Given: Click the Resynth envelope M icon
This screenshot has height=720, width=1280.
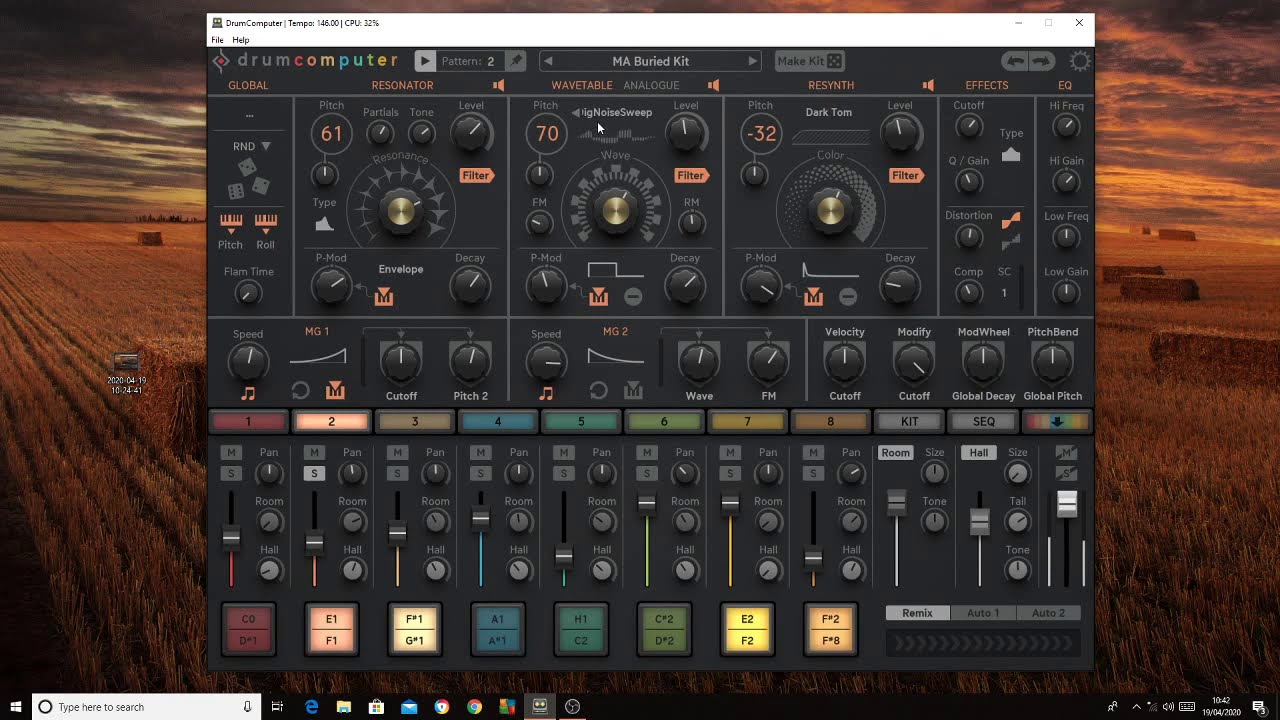Looking at the screenshot, I should tap(813, 297).
